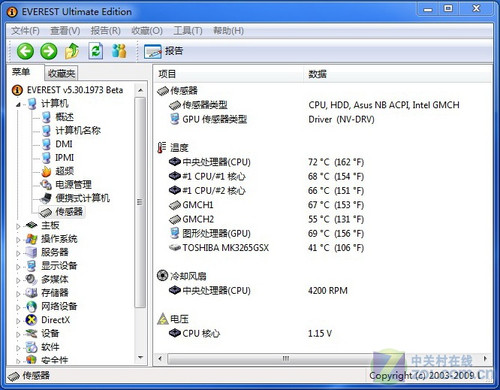Click the 设备 hardware icon
The width and height of the screenshot is (500, 390).
31,334
